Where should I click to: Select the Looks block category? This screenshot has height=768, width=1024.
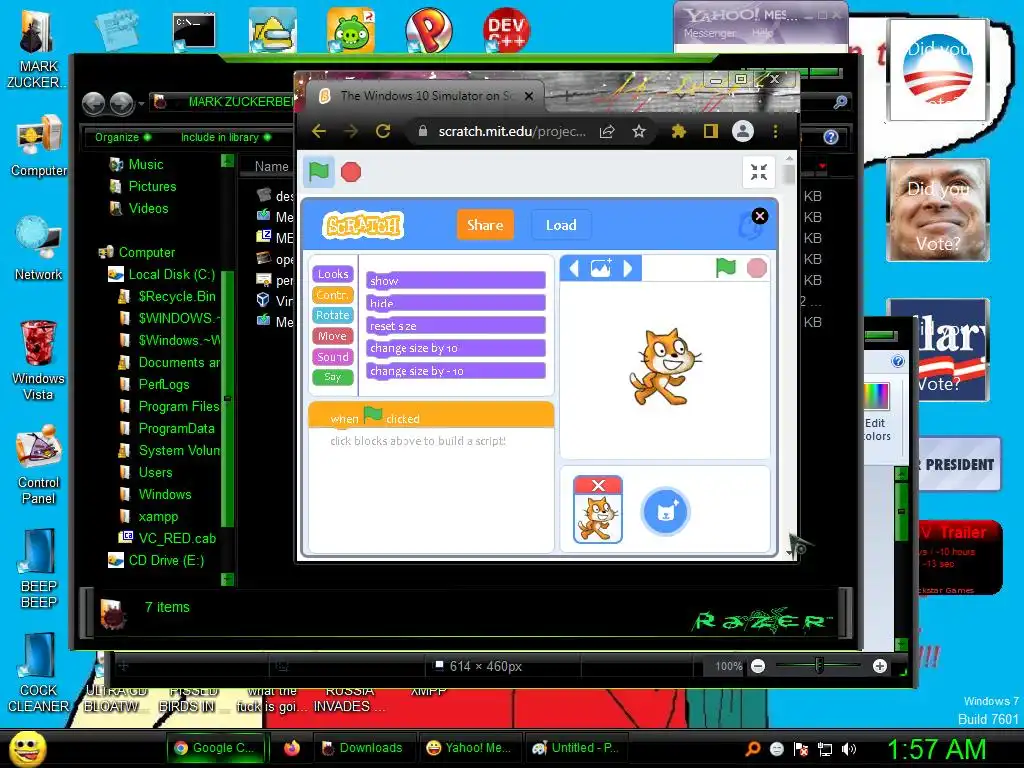(333, 274)
